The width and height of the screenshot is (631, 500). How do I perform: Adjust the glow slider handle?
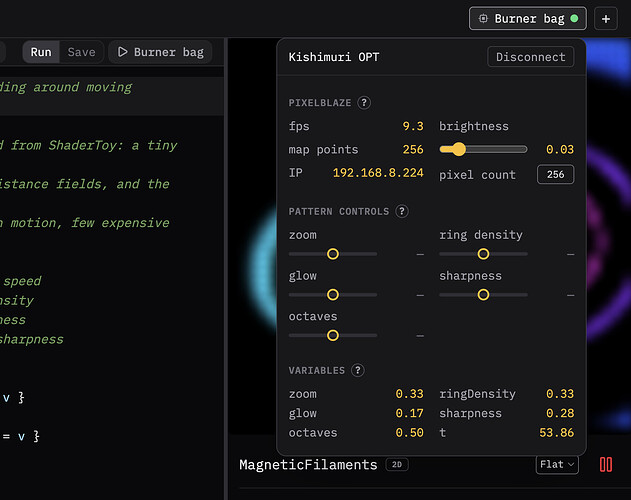click(333, 295)
